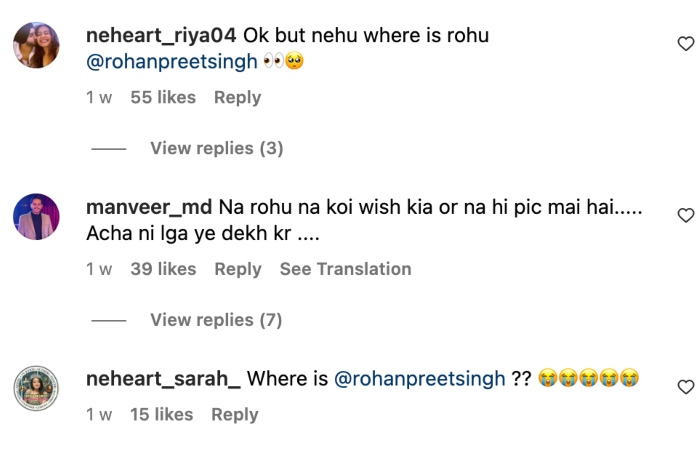Reply to neheart_sarah_'s comment
This screenshot has height=451, width=700.
click(235, 414)
